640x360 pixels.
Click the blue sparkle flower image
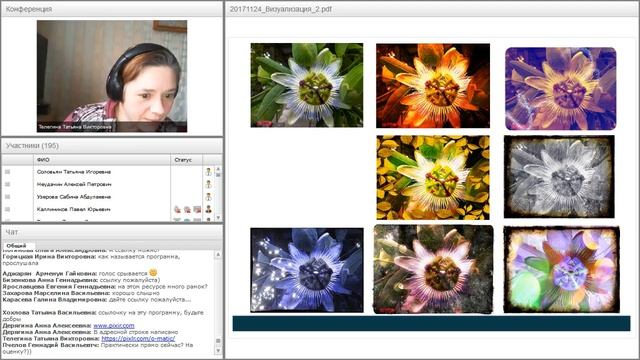click(307, 270)
